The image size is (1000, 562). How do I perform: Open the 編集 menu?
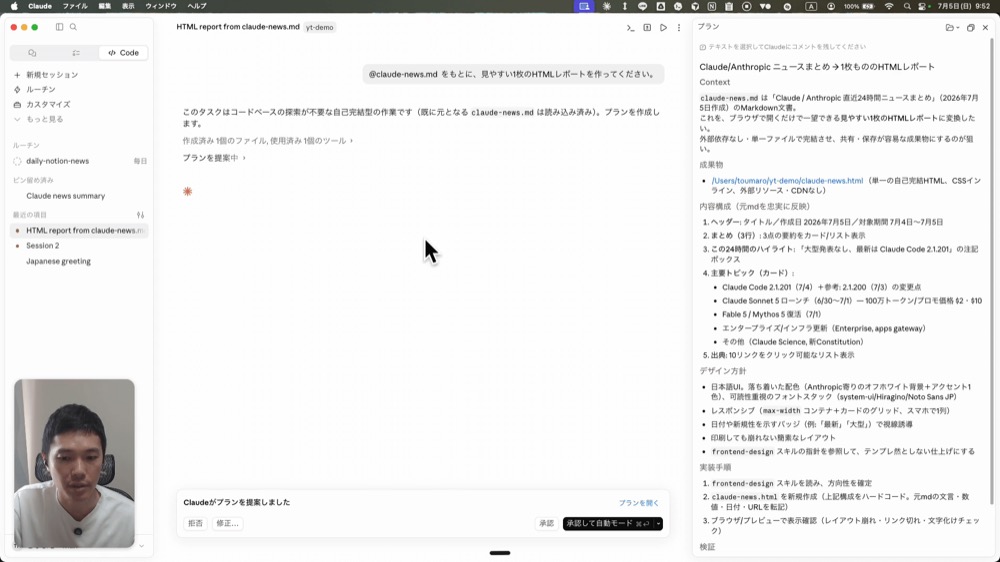click(105, 6)
